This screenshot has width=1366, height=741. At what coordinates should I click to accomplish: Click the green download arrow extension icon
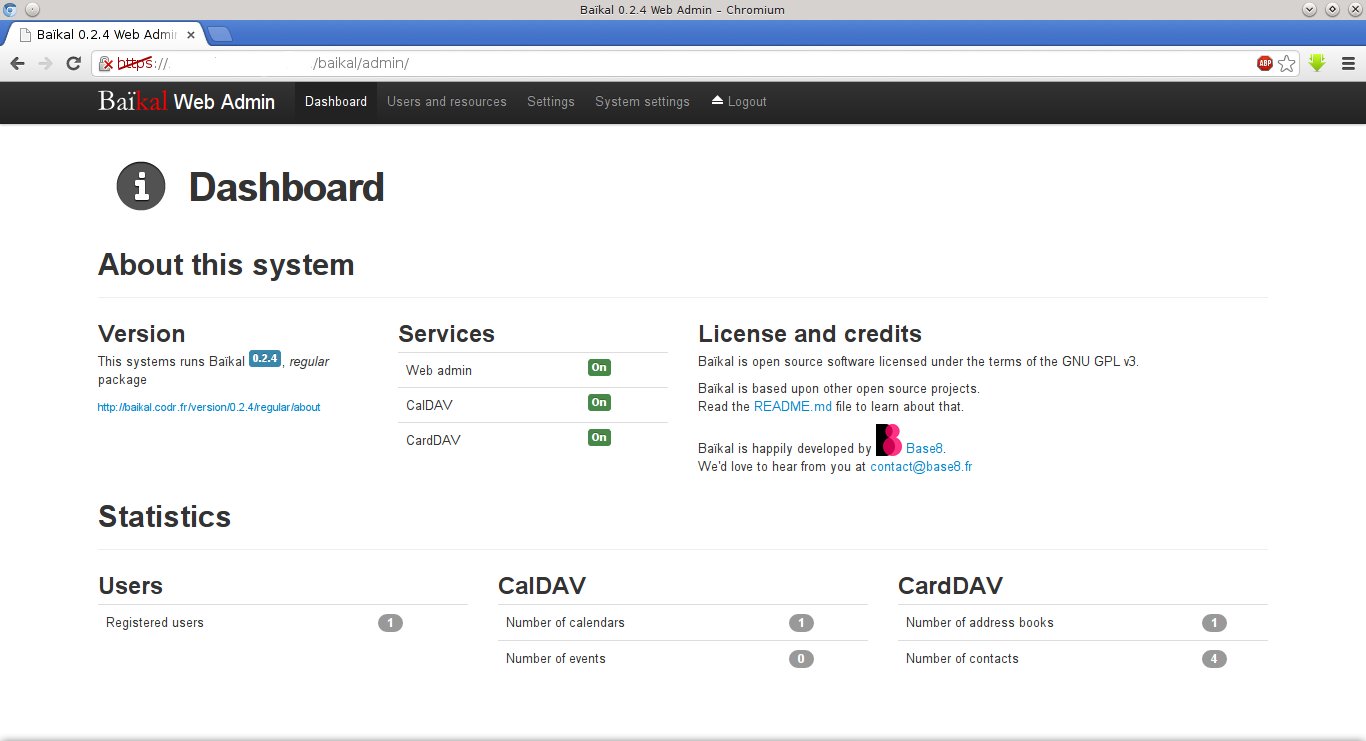(x=1317, y=63)
